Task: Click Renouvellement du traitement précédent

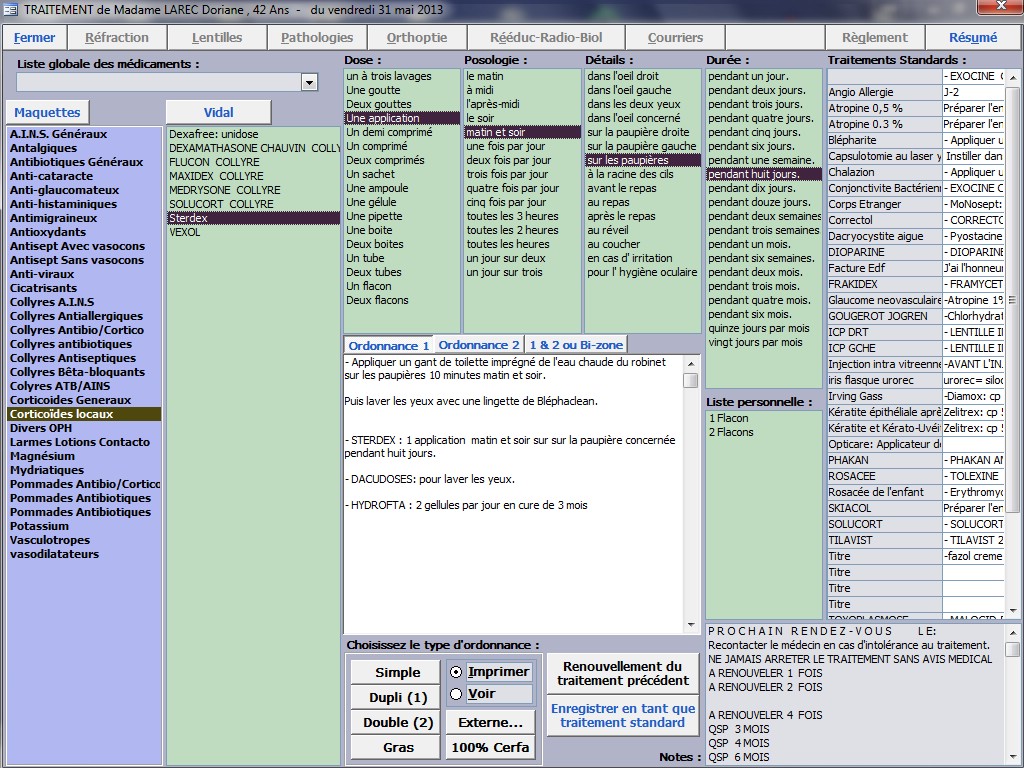Action: (x=623, y=674)
